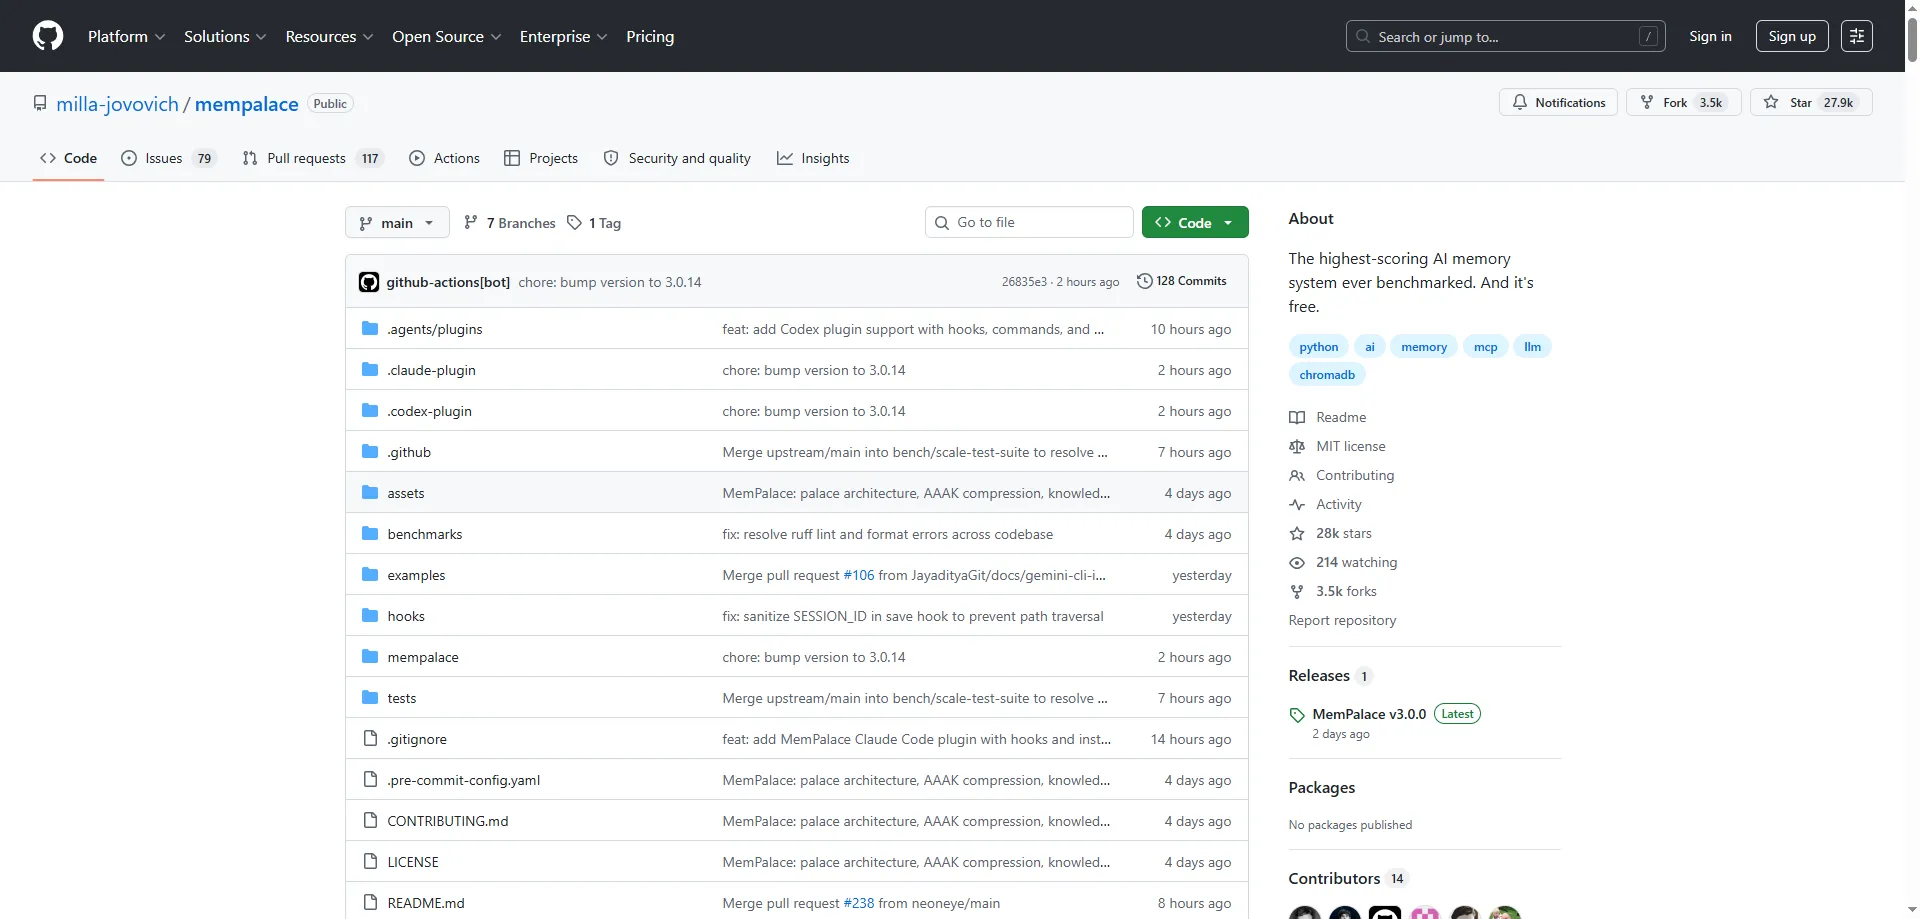Switch to the Insights tab
The height and width of the screenshot is (919, 1920).
click(813, 158)
